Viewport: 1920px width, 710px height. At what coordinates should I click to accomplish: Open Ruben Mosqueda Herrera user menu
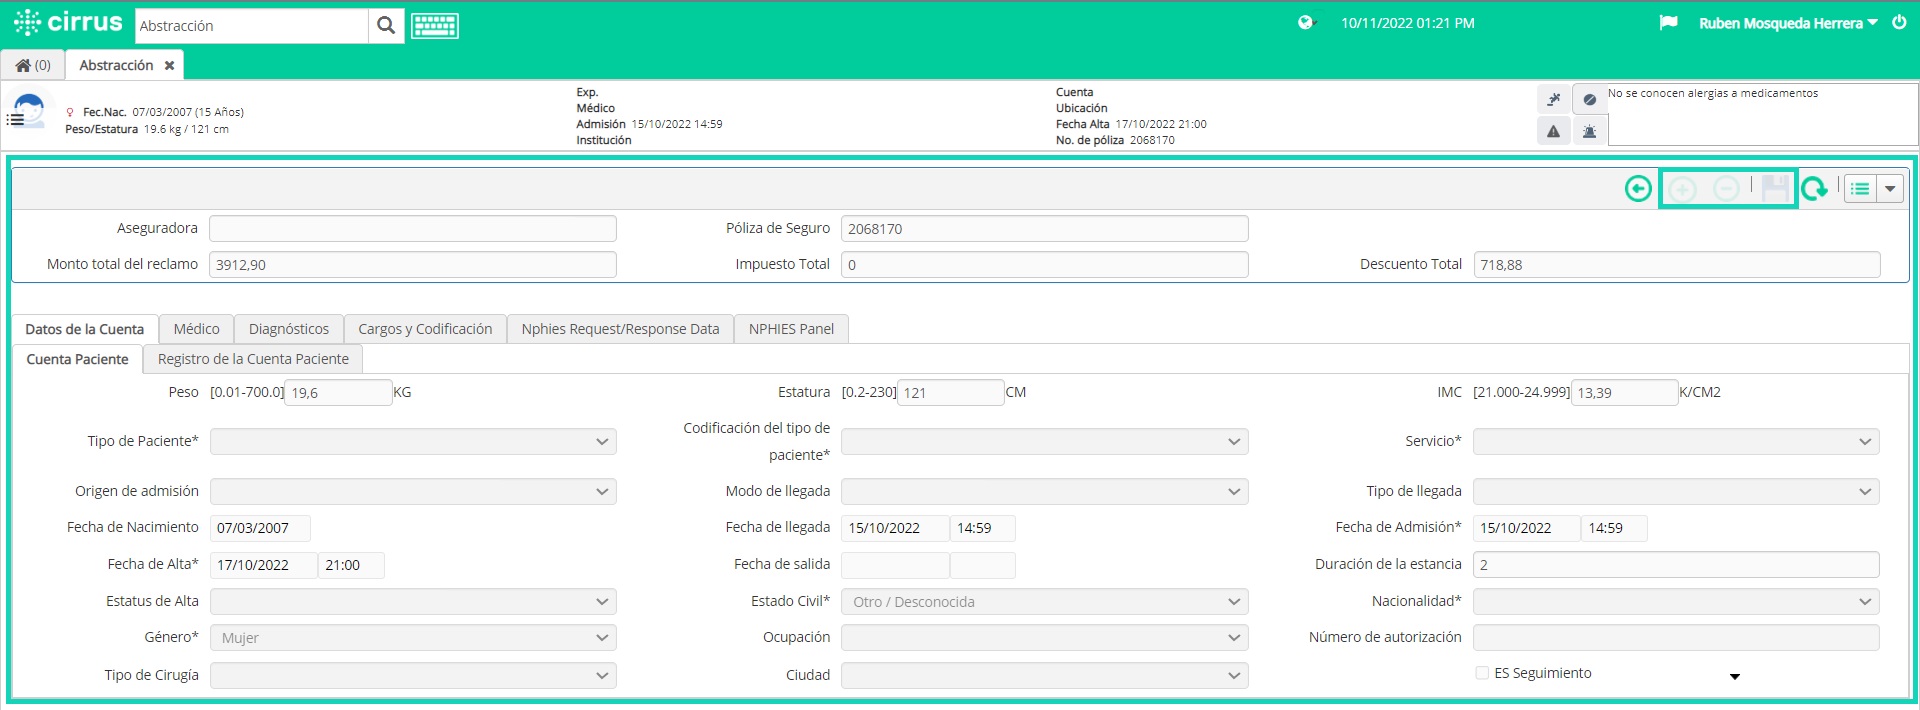1788,23
